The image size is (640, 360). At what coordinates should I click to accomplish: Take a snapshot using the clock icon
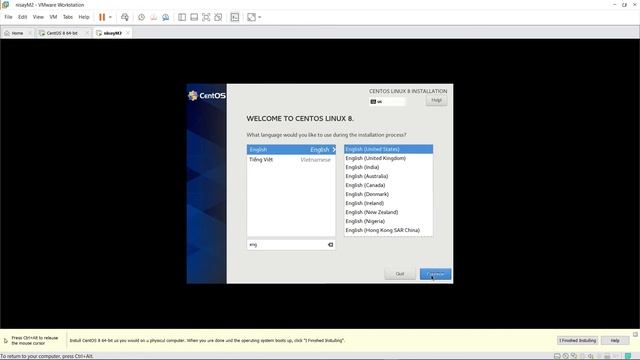[x=141, y=17]
